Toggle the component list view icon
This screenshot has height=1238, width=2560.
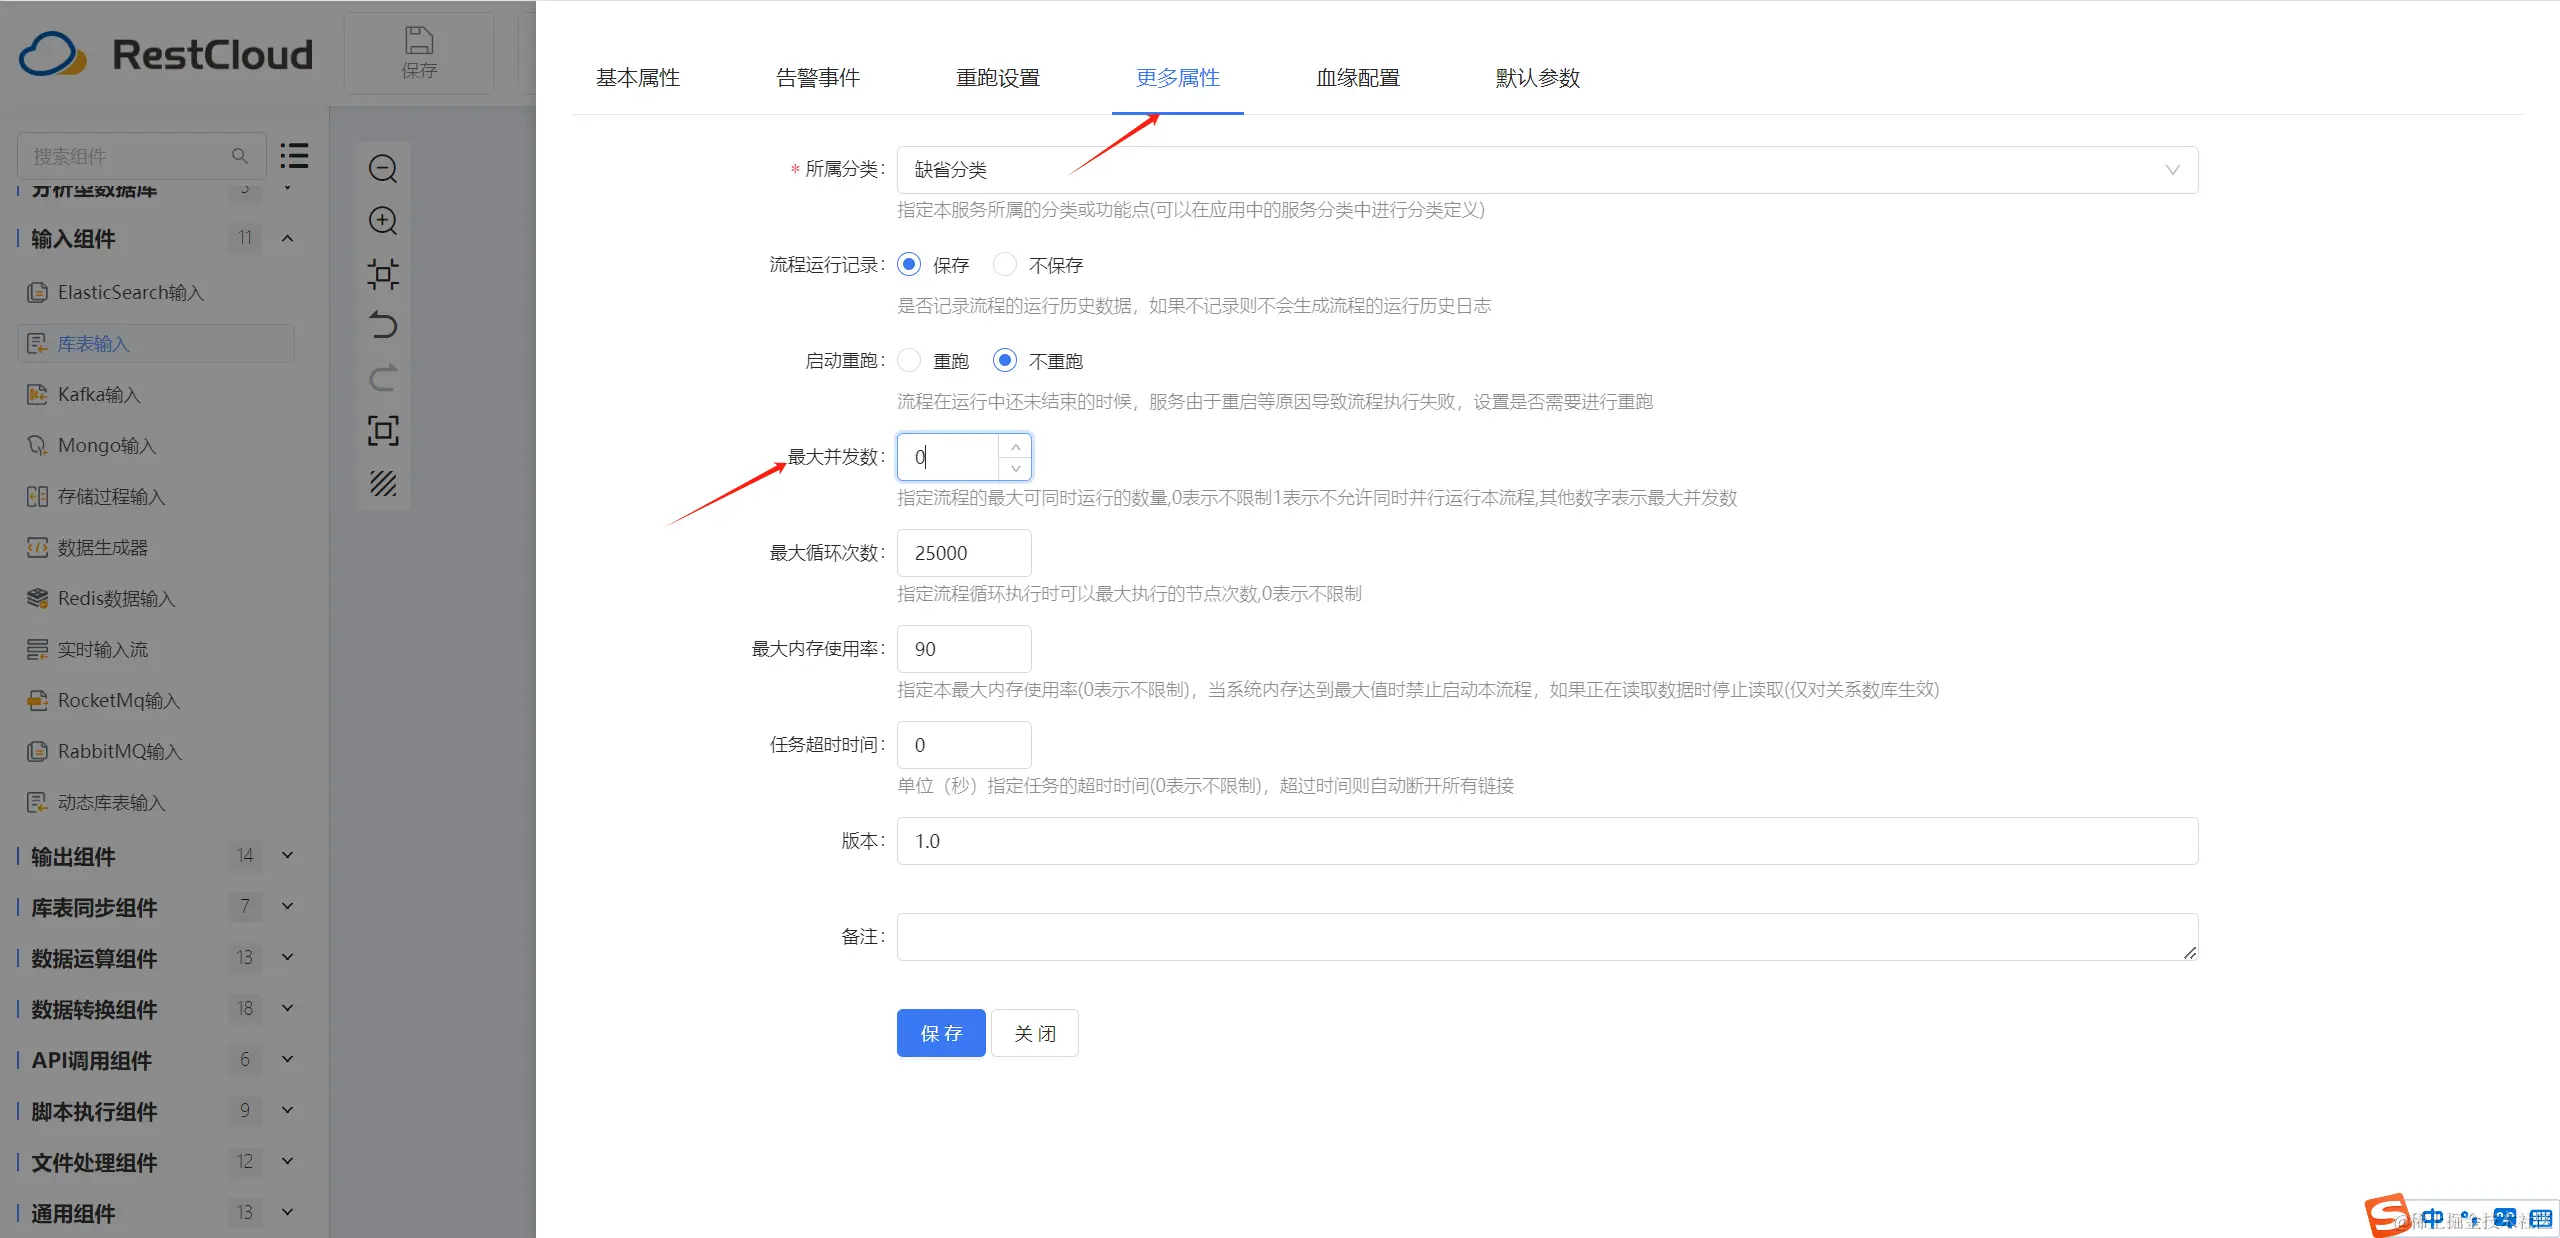[x=294, y=155]
